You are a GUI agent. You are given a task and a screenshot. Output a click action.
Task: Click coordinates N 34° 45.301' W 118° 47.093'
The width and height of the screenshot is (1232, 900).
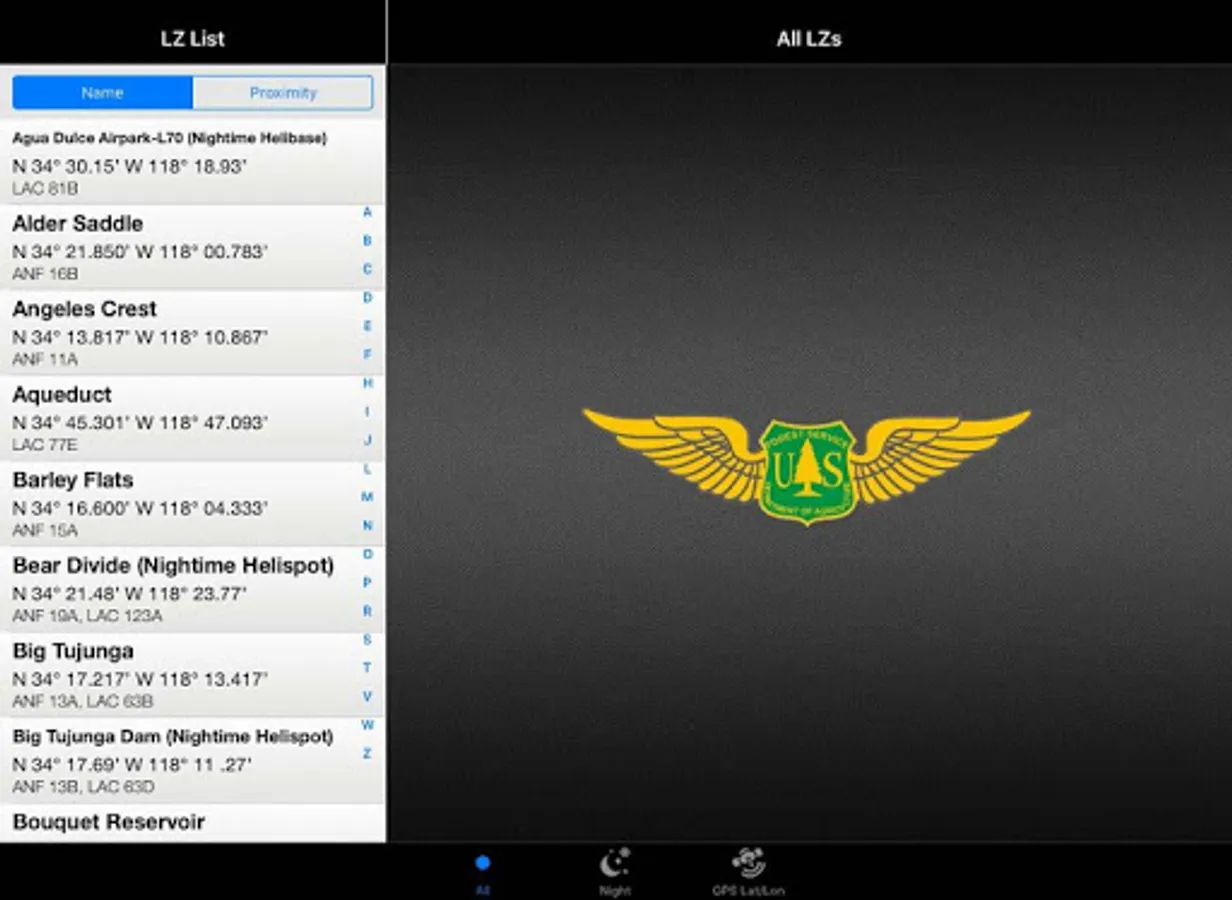tap(140, 423)
